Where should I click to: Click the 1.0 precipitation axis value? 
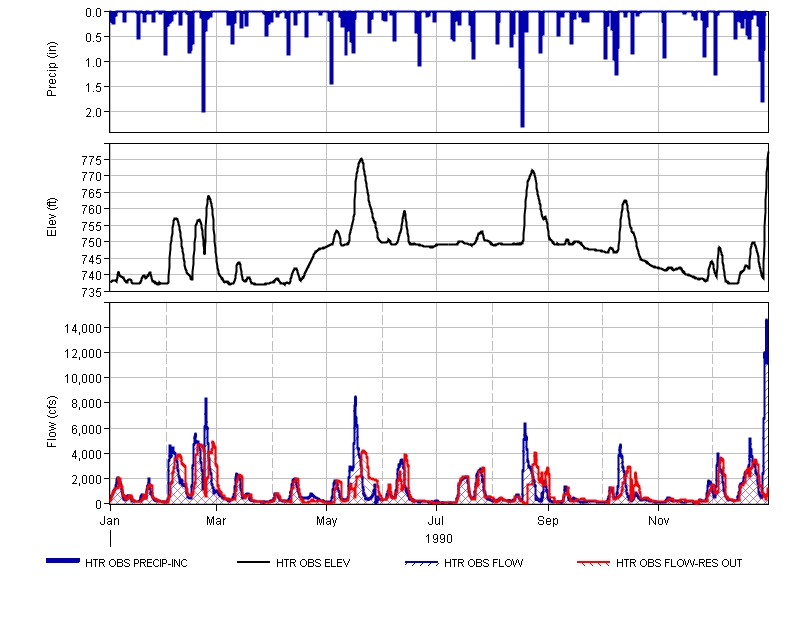coord(94,62)
